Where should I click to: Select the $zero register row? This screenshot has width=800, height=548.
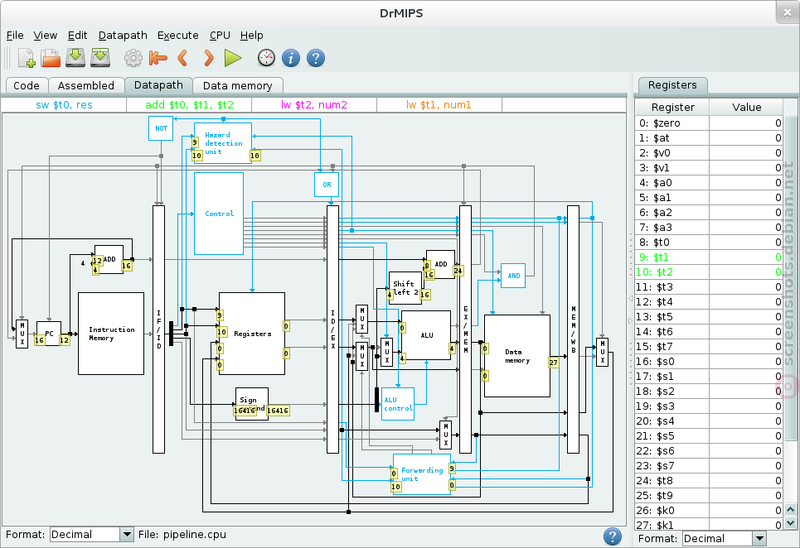coord(709,123)
